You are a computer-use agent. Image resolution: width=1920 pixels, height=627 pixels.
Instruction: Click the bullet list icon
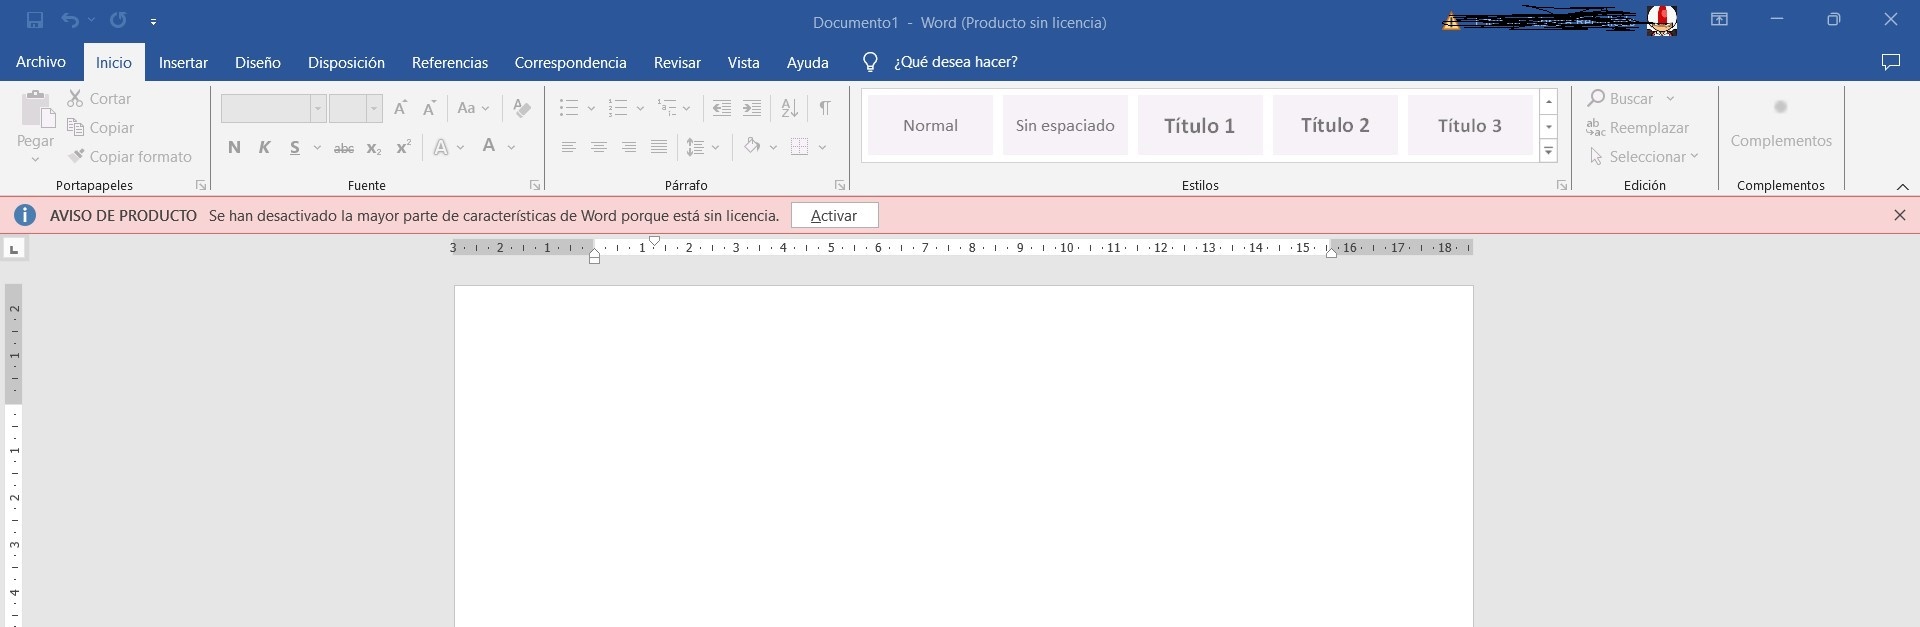[569, 108]
